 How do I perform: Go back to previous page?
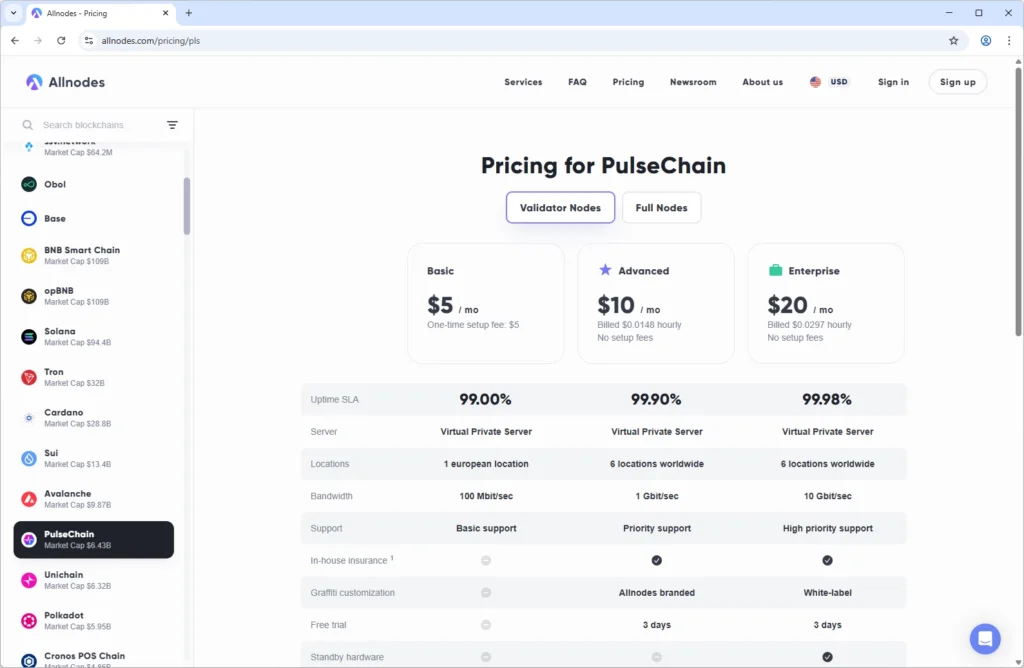(15, 40)
